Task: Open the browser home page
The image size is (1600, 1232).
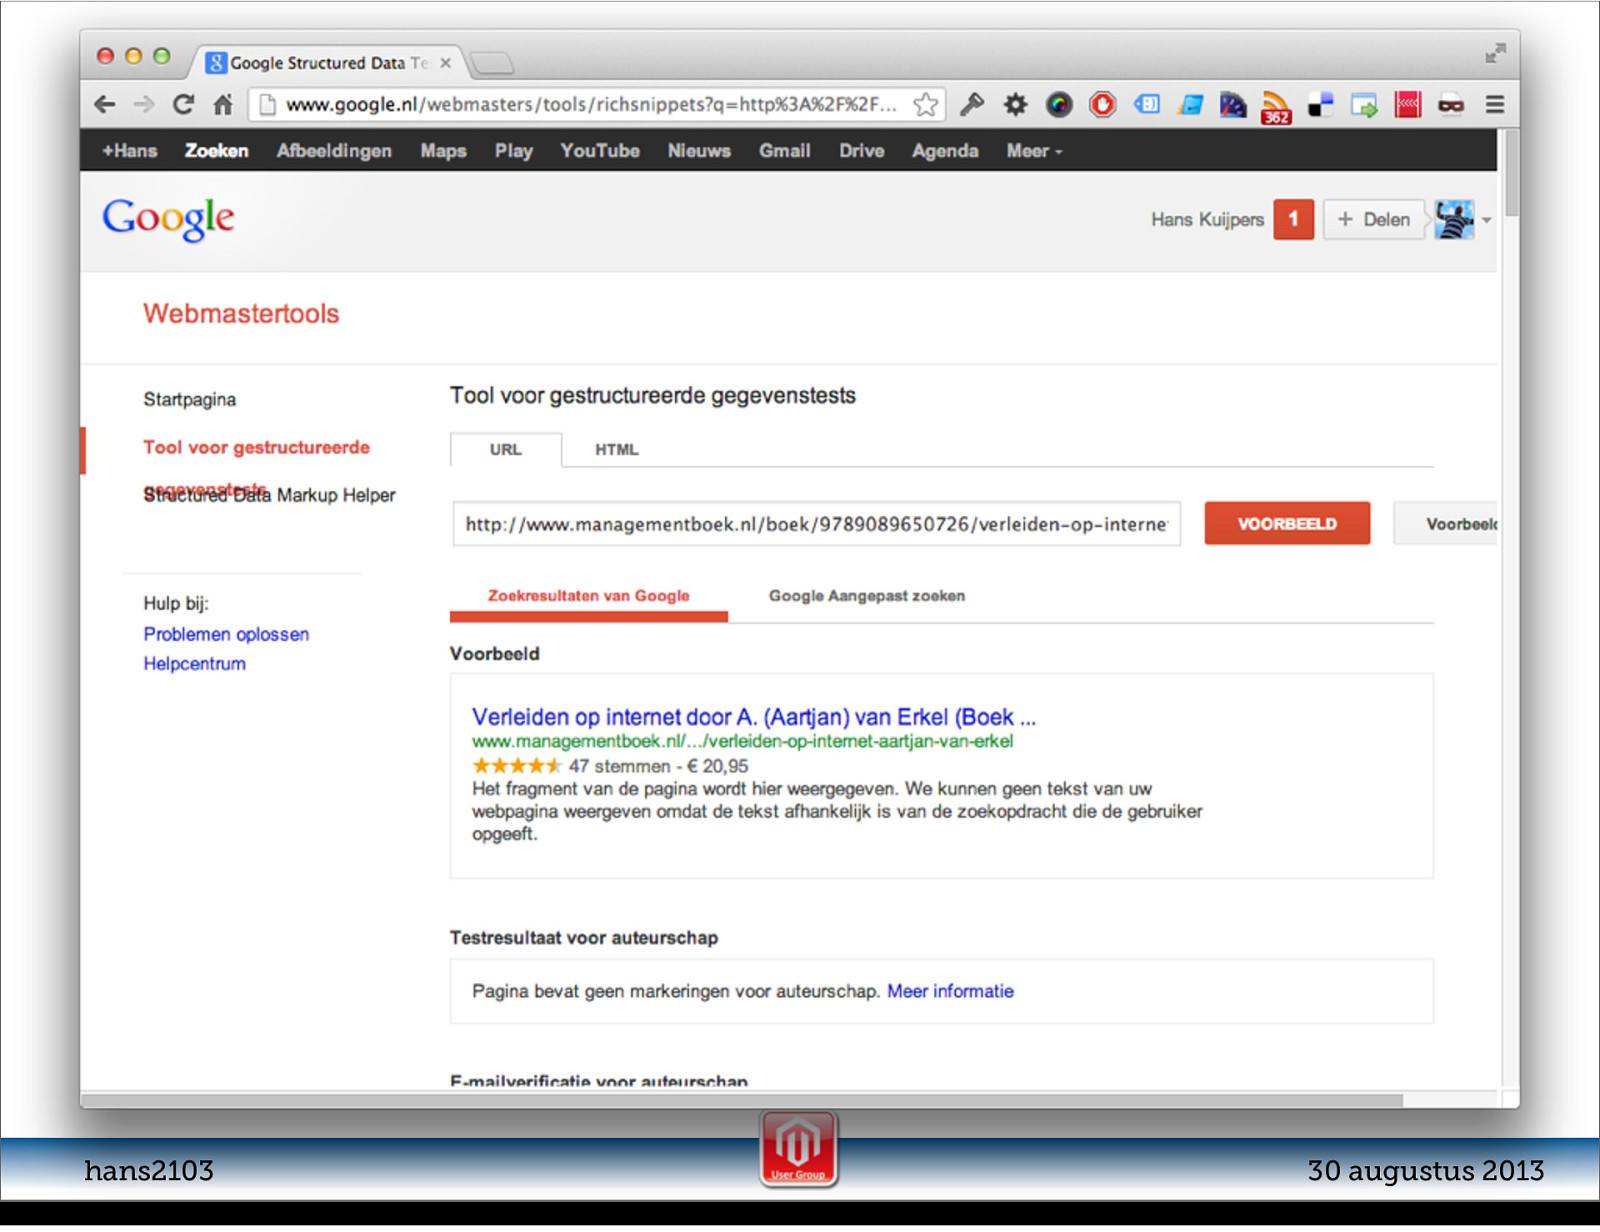Action: [223, 104]
